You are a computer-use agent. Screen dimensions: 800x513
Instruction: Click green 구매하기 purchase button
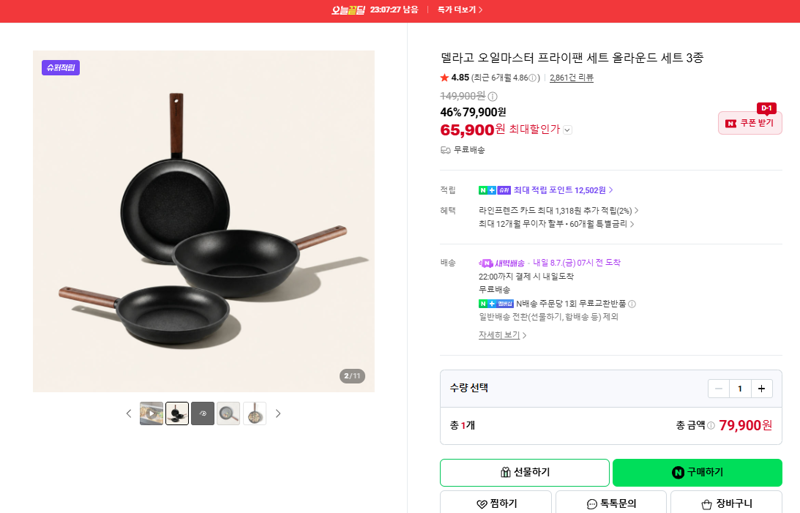697,473
